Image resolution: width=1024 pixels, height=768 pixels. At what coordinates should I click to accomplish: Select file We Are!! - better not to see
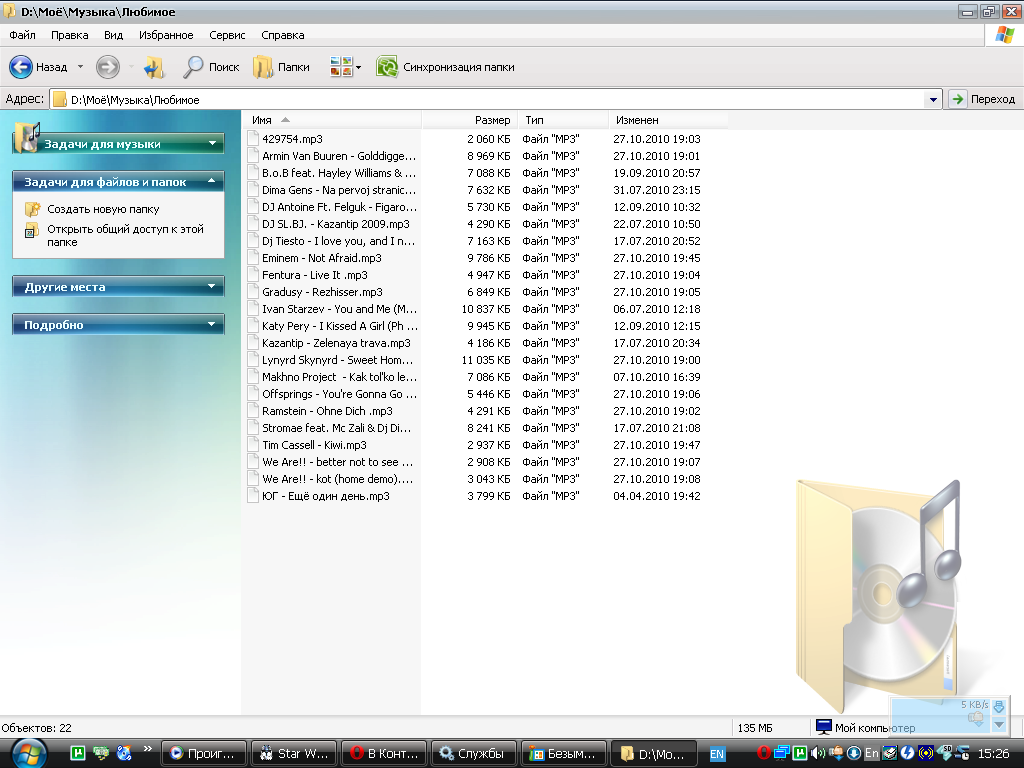(x=338, y=462)
